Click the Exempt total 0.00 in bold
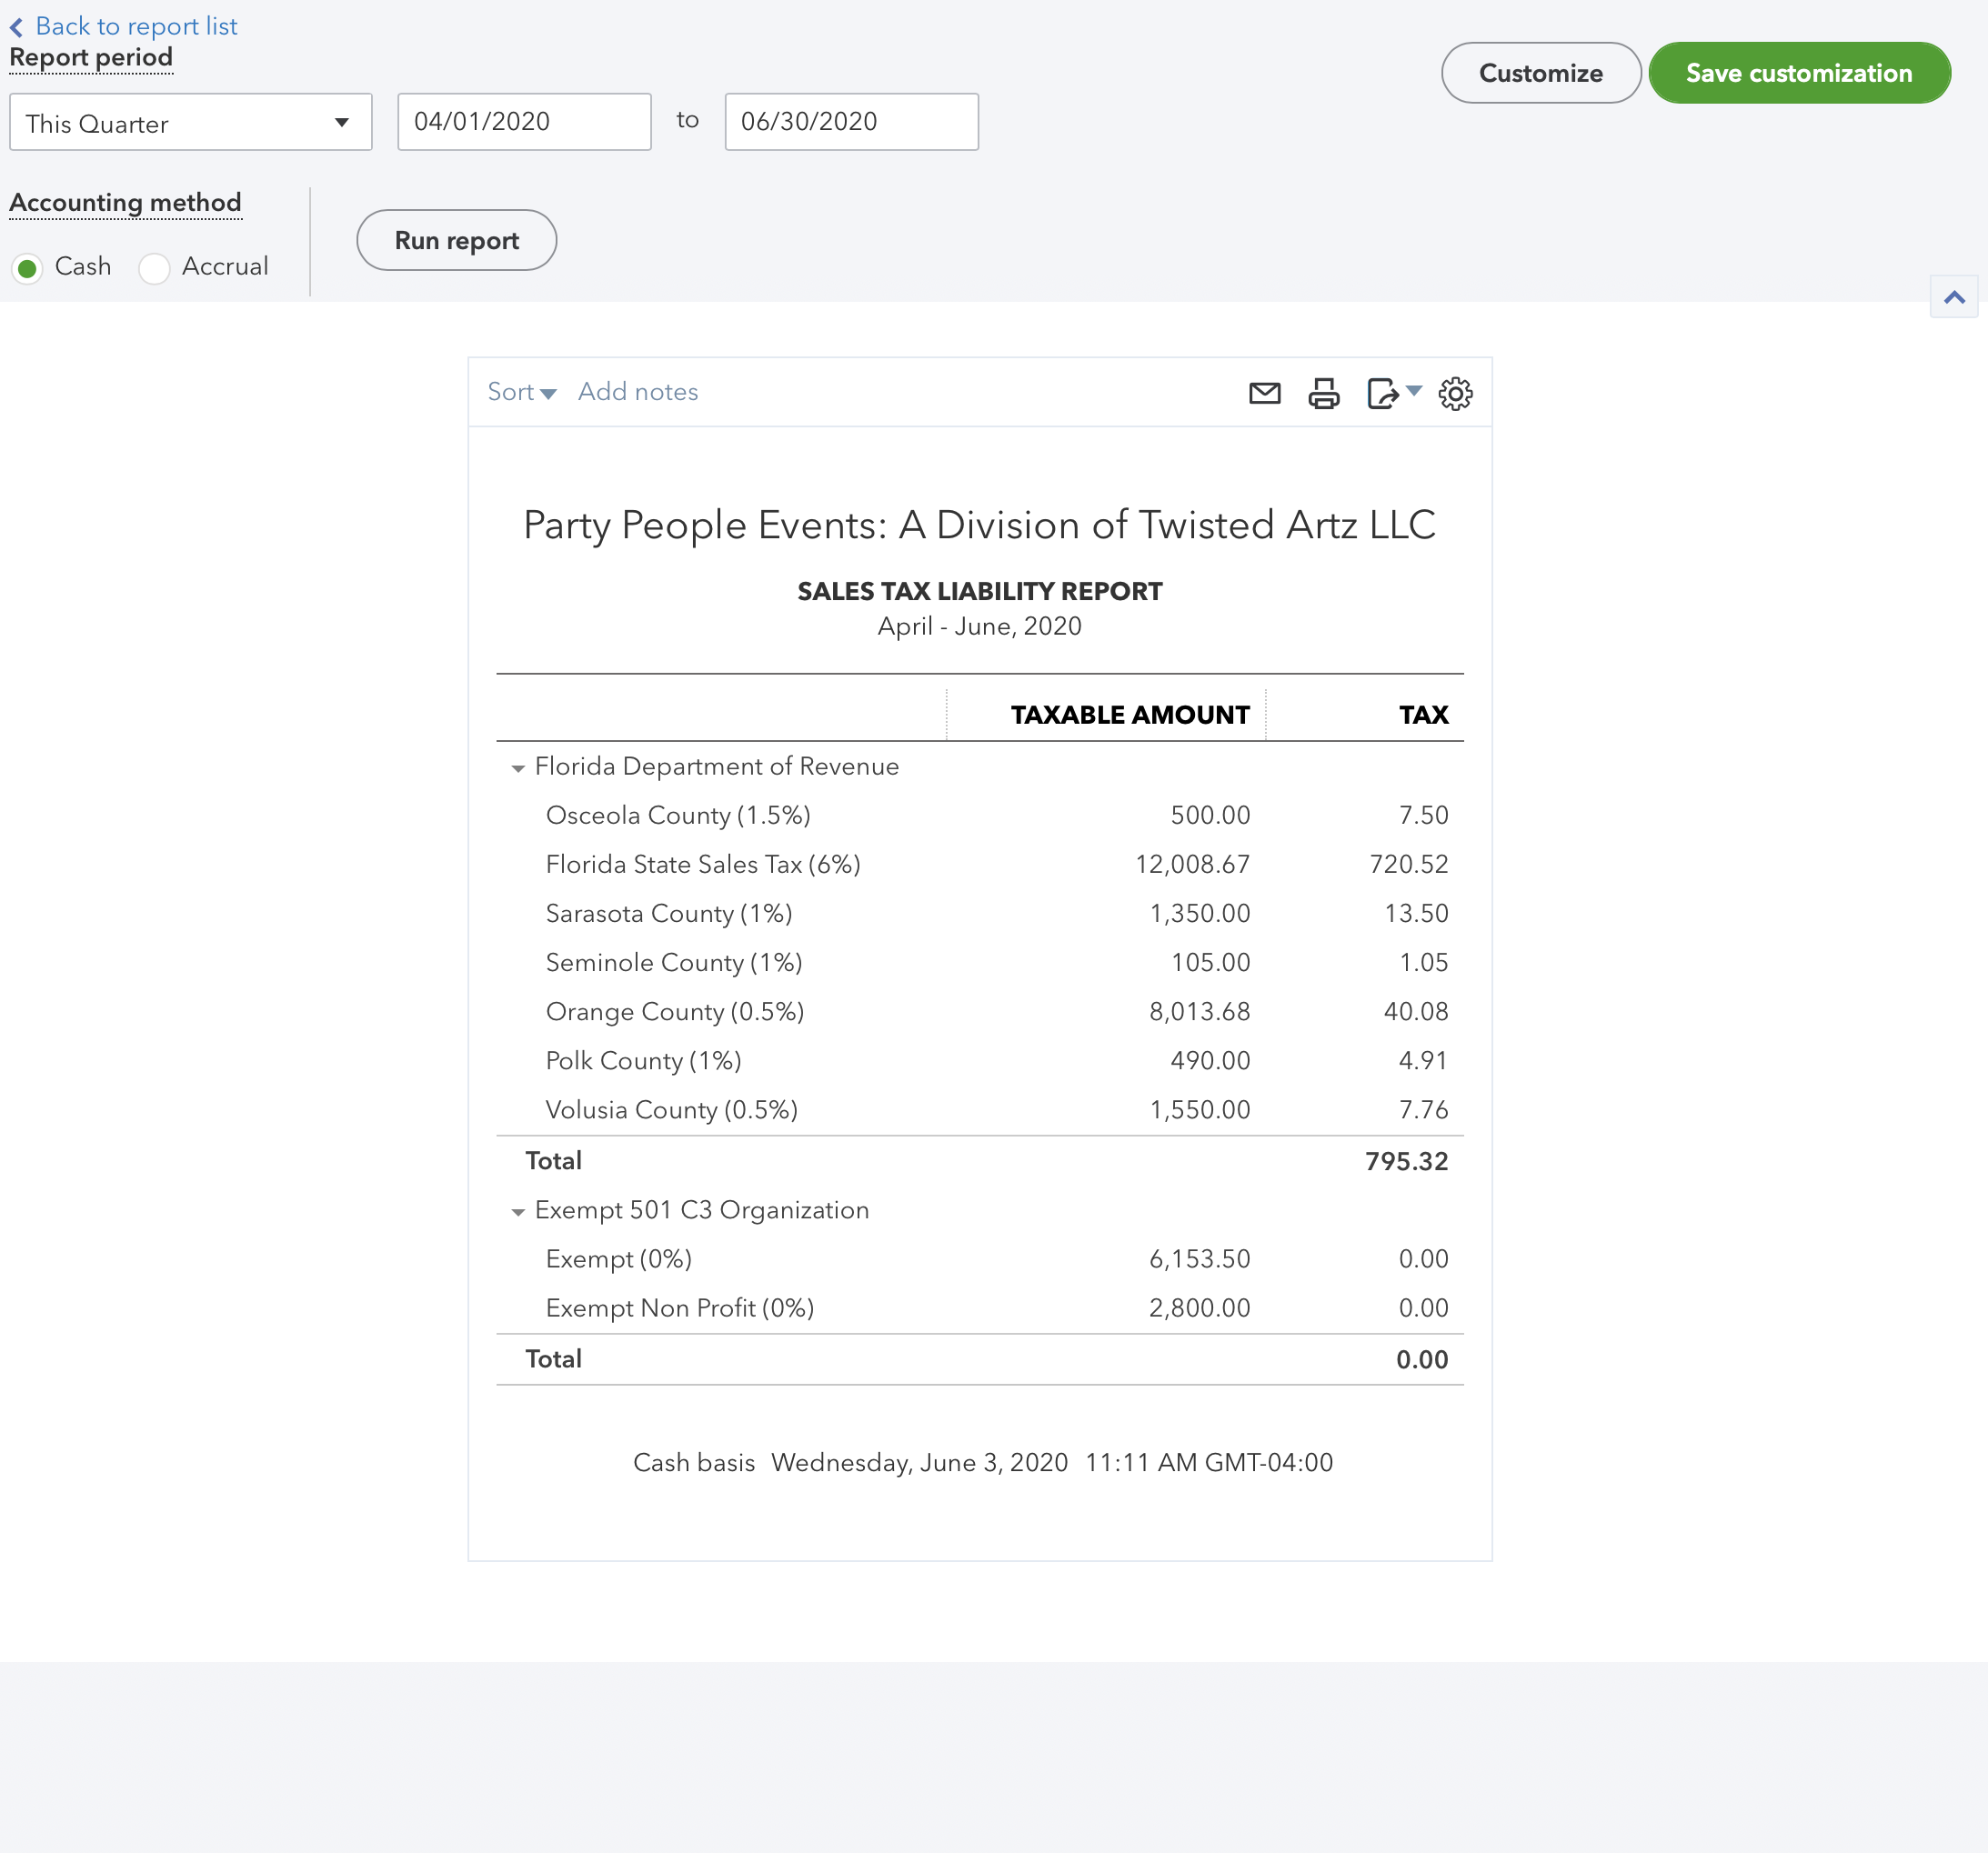Image resolution: width=1988 pixels, height=1853 pixels. tap(1422, 1360)
